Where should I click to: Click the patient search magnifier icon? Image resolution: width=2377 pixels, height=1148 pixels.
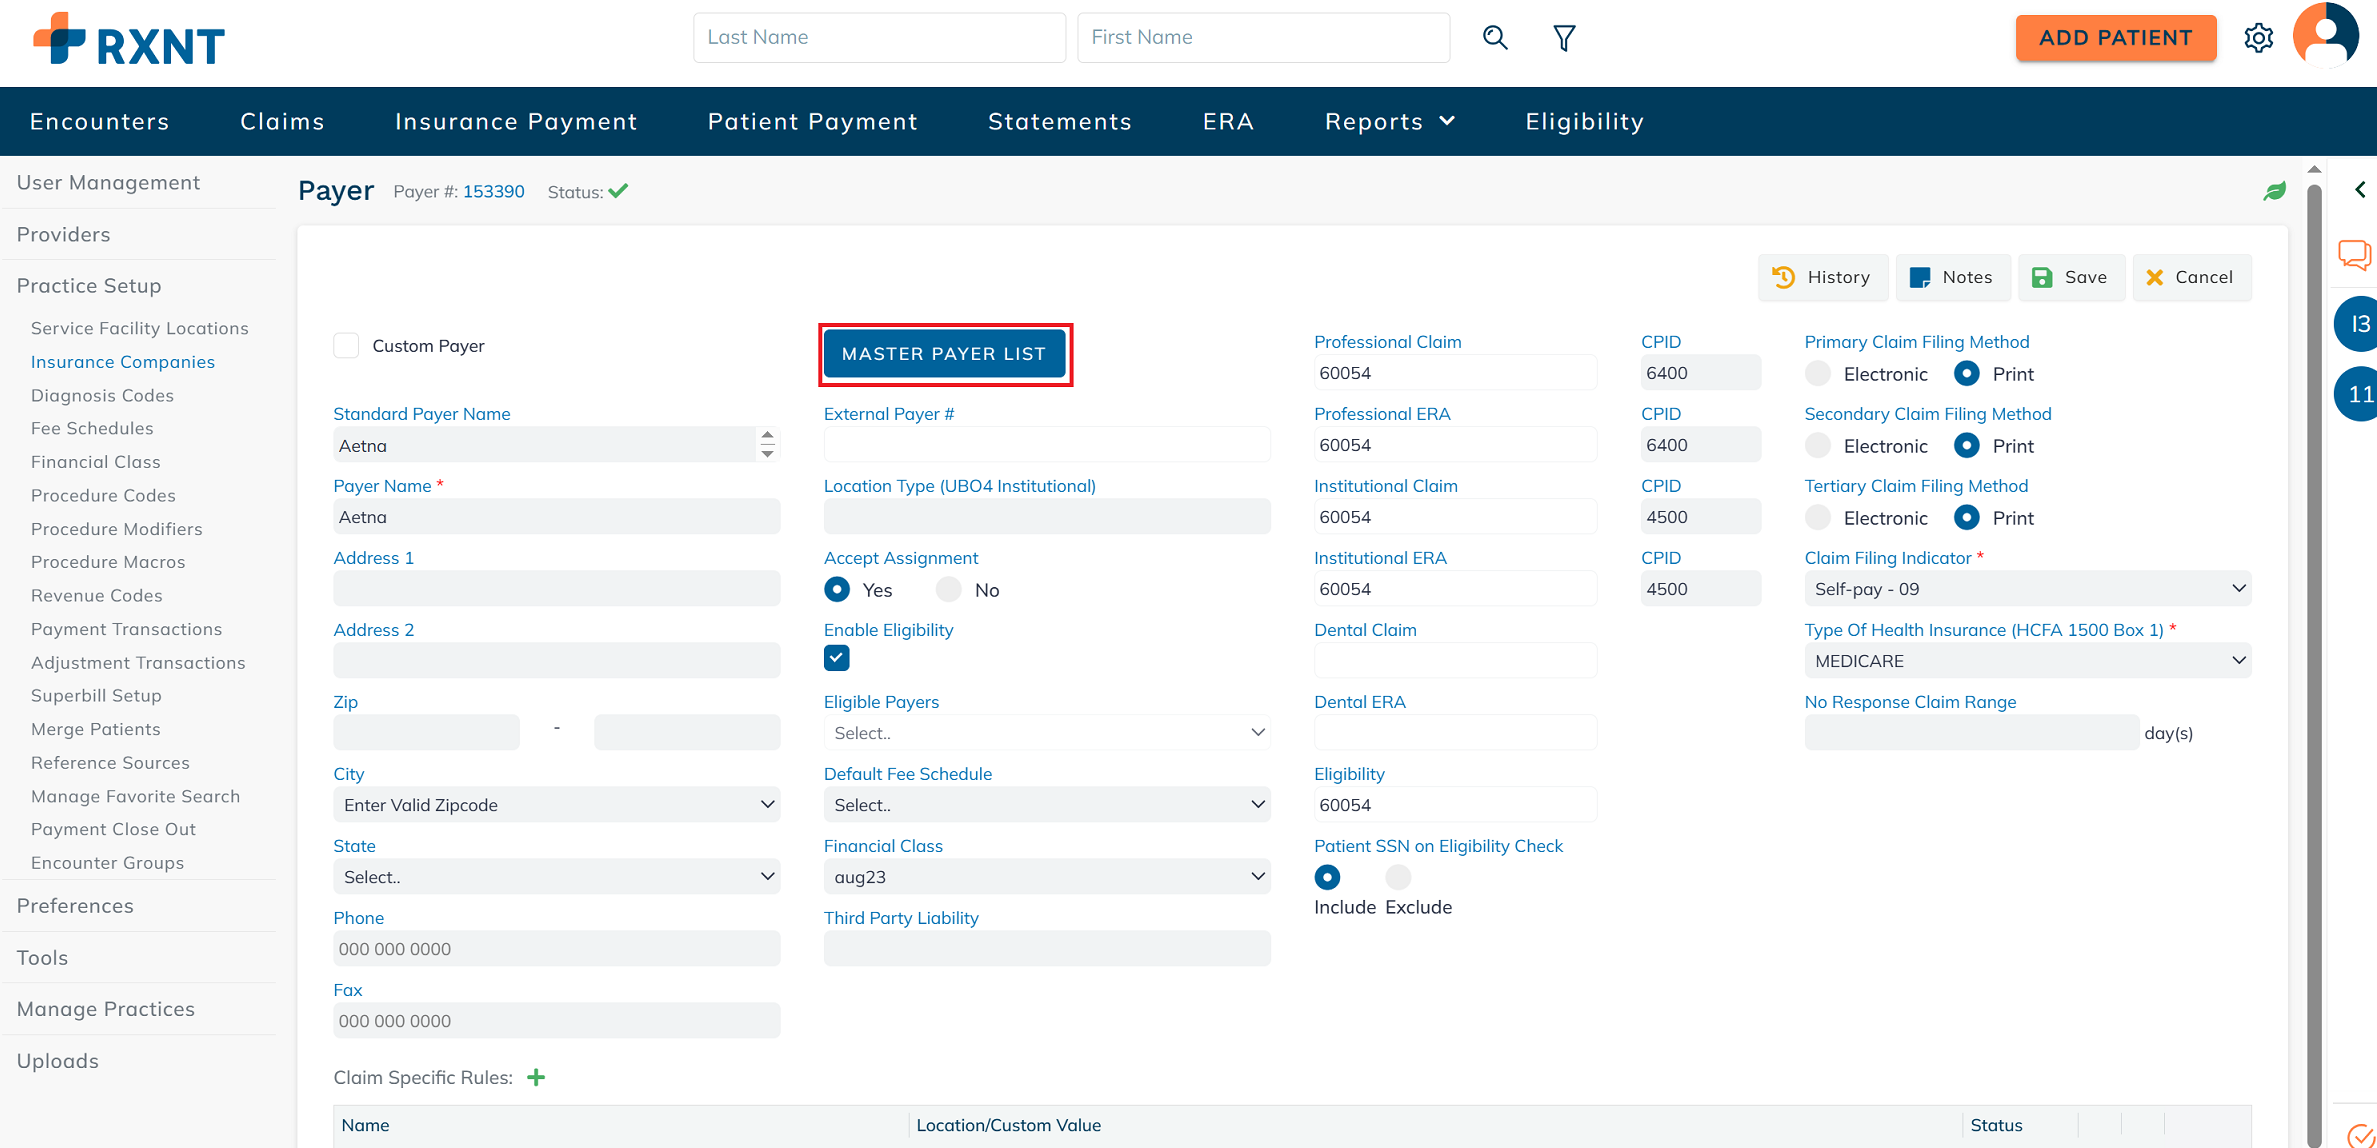[1495, 38]
